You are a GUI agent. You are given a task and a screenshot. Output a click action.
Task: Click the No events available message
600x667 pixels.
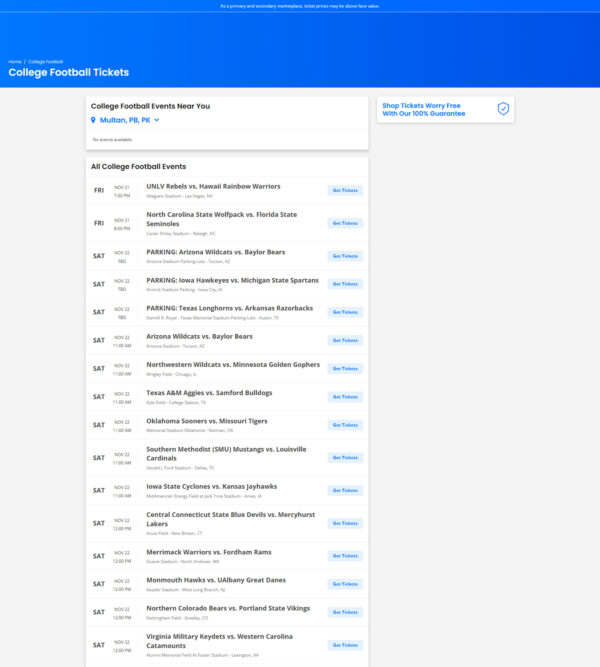click(112, 140)
